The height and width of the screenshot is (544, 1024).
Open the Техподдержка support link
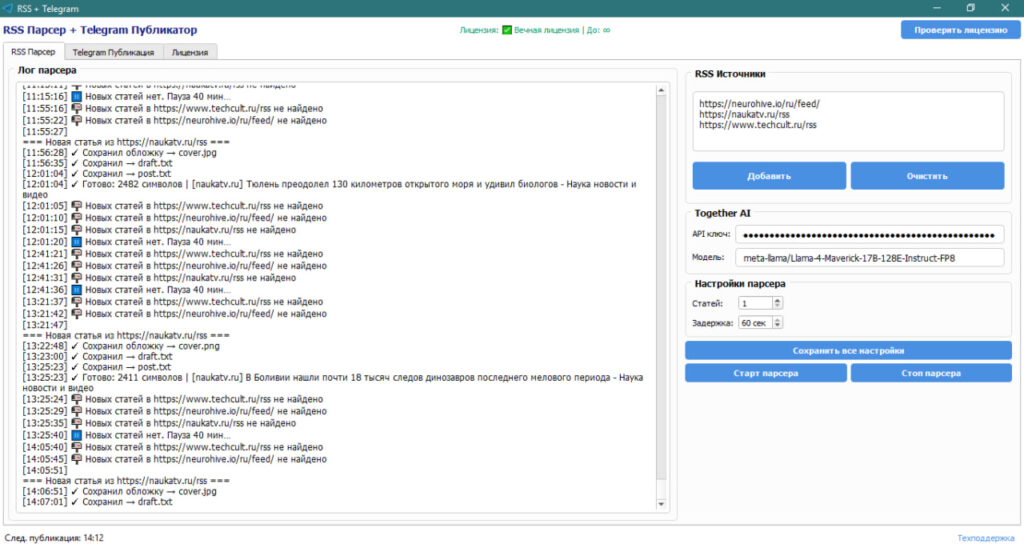pos(985,537)
